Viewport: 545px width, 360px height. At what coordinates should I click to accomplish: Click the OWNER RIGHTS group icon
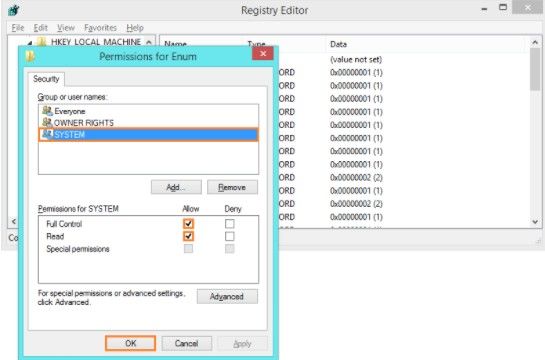click(47, 122)
